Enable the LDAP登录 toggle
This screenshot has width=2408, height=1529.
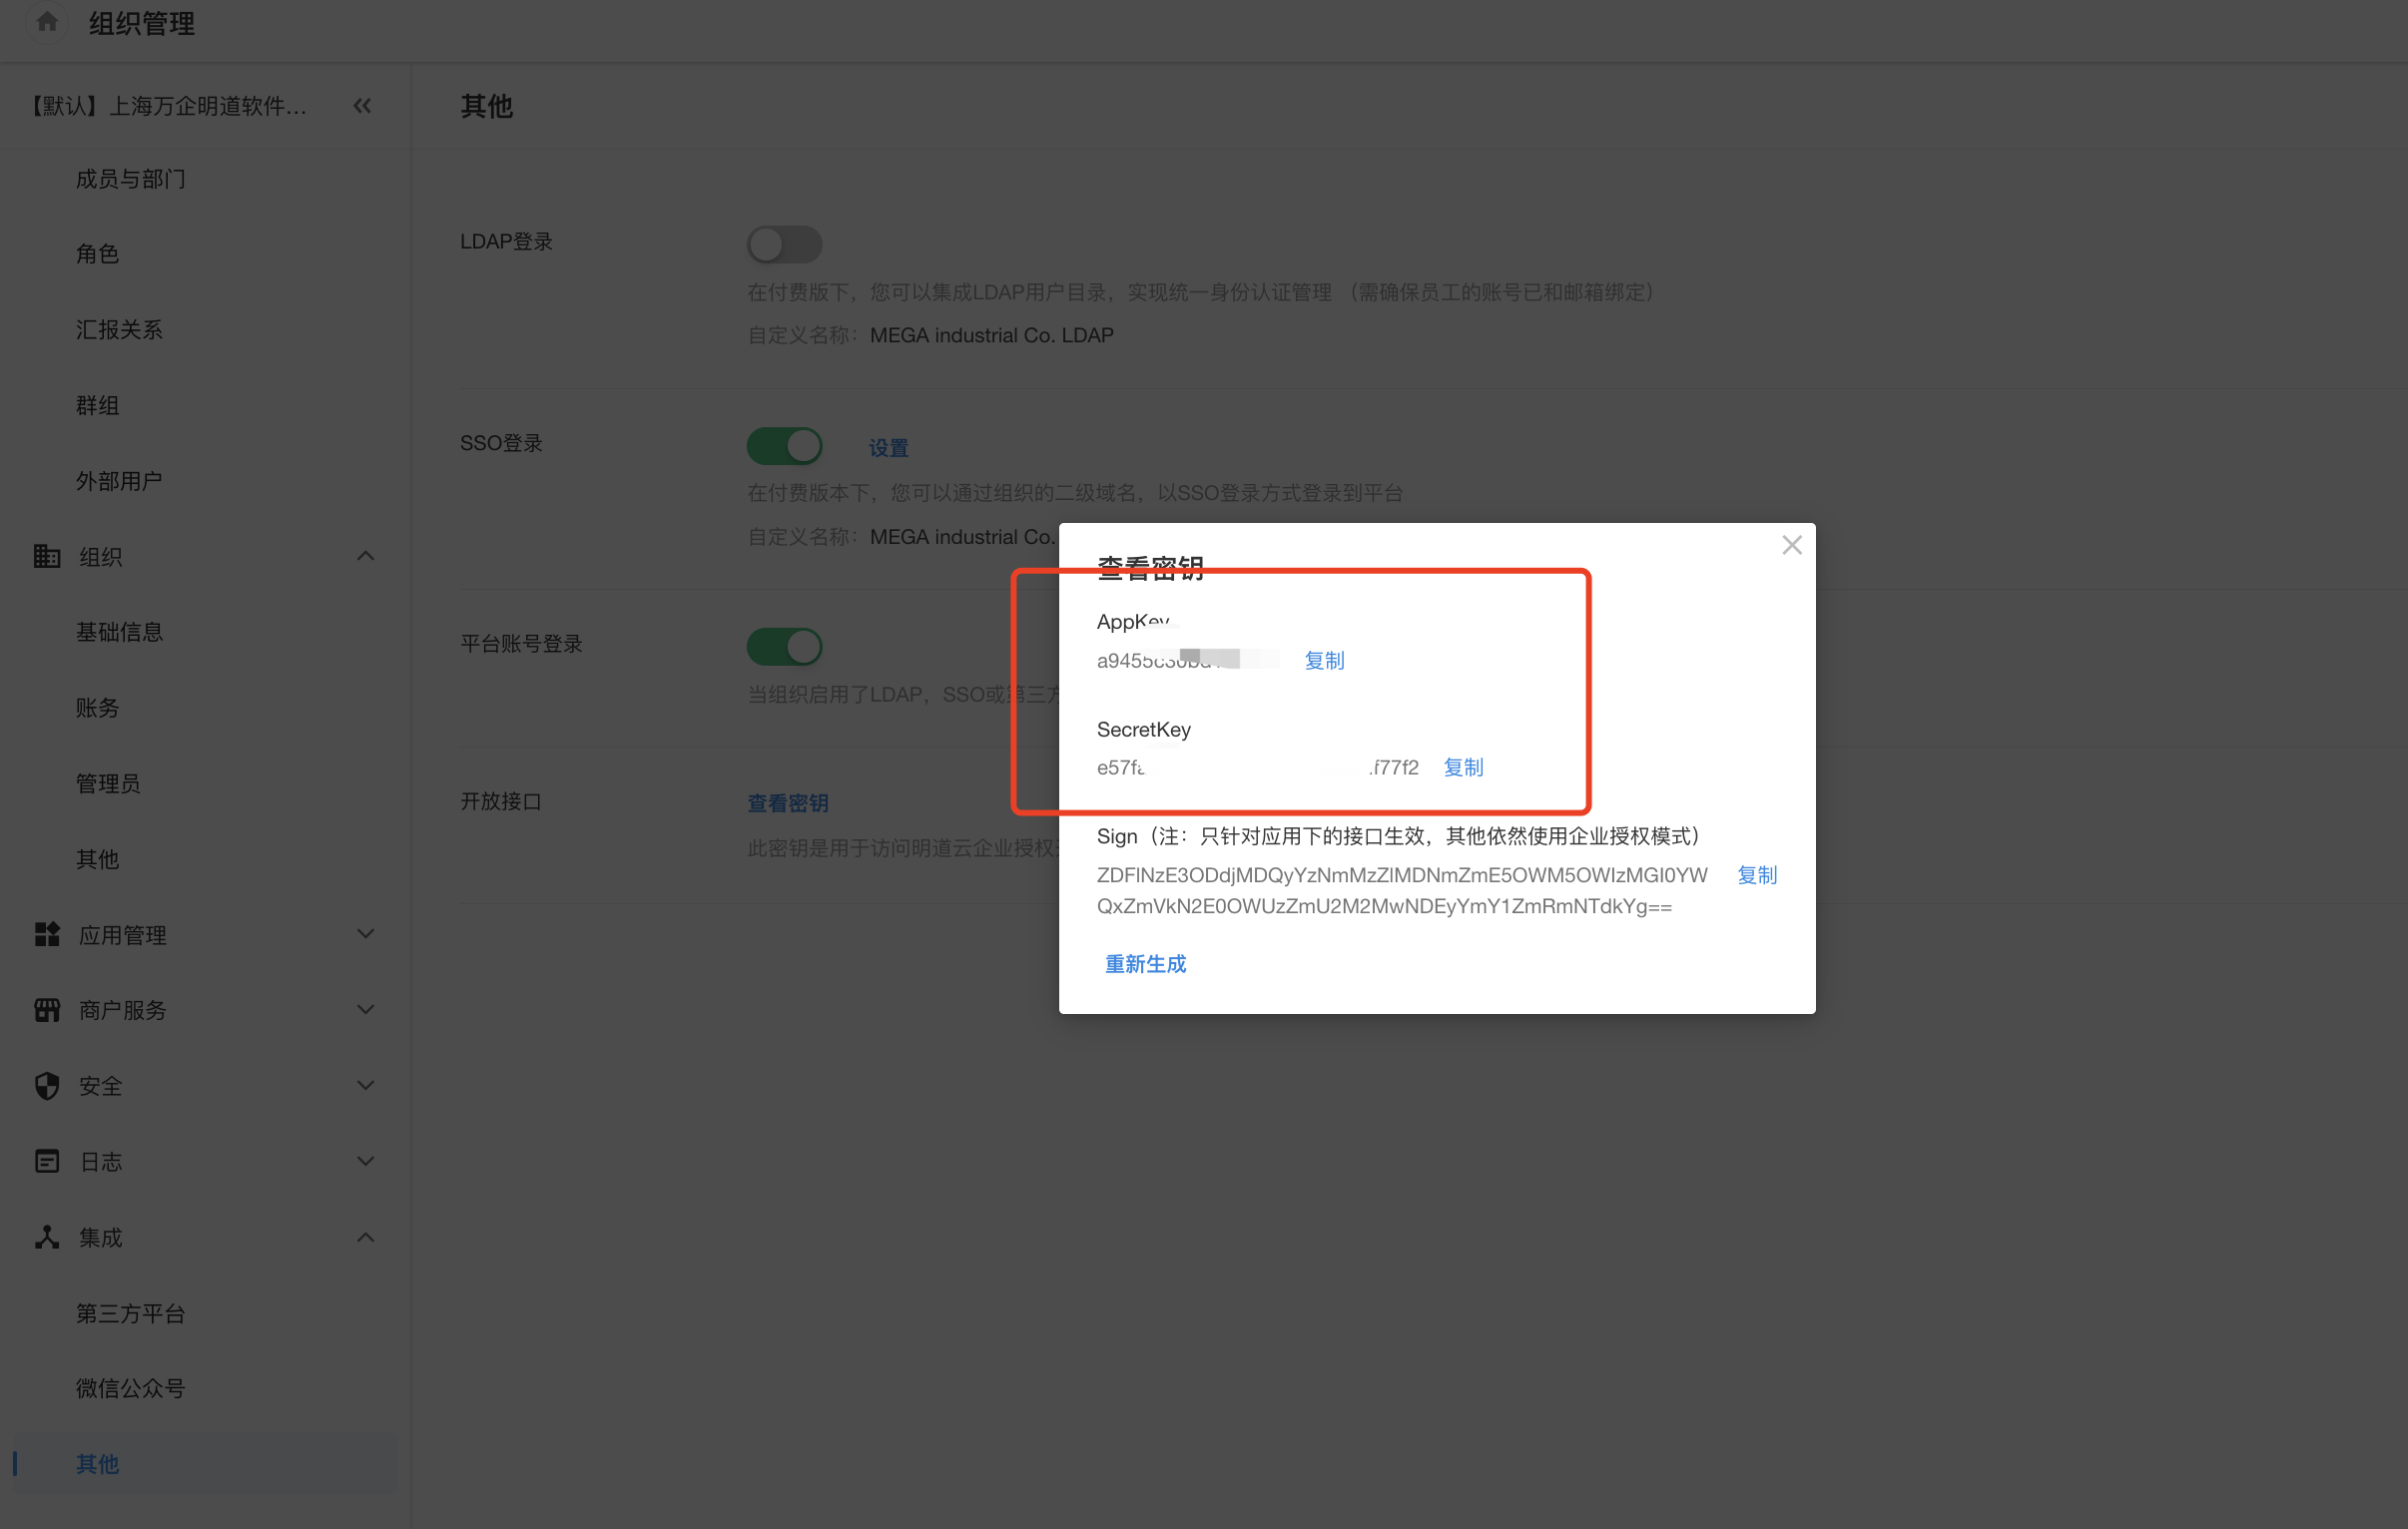(x=784, y=244)
